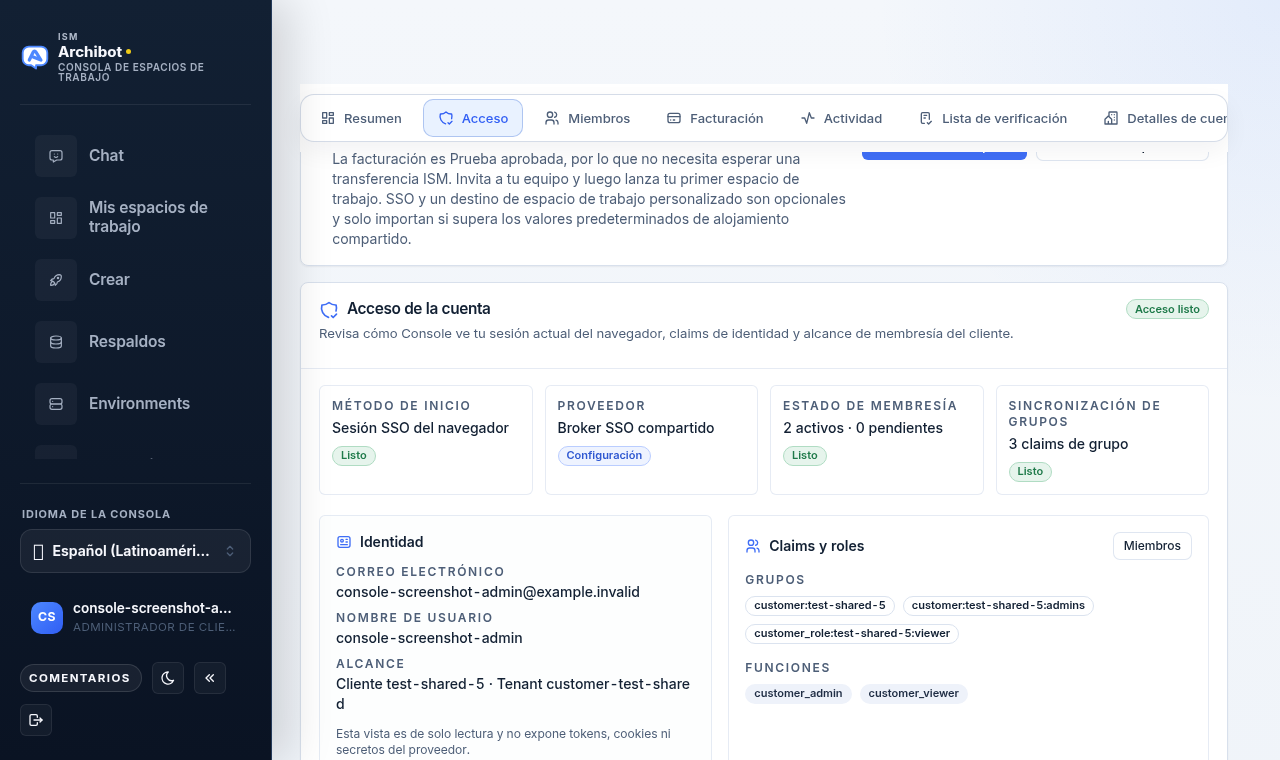Click the Miembros tab people icon
Viewport: 1280px width, 760px height.
(552, 118)
